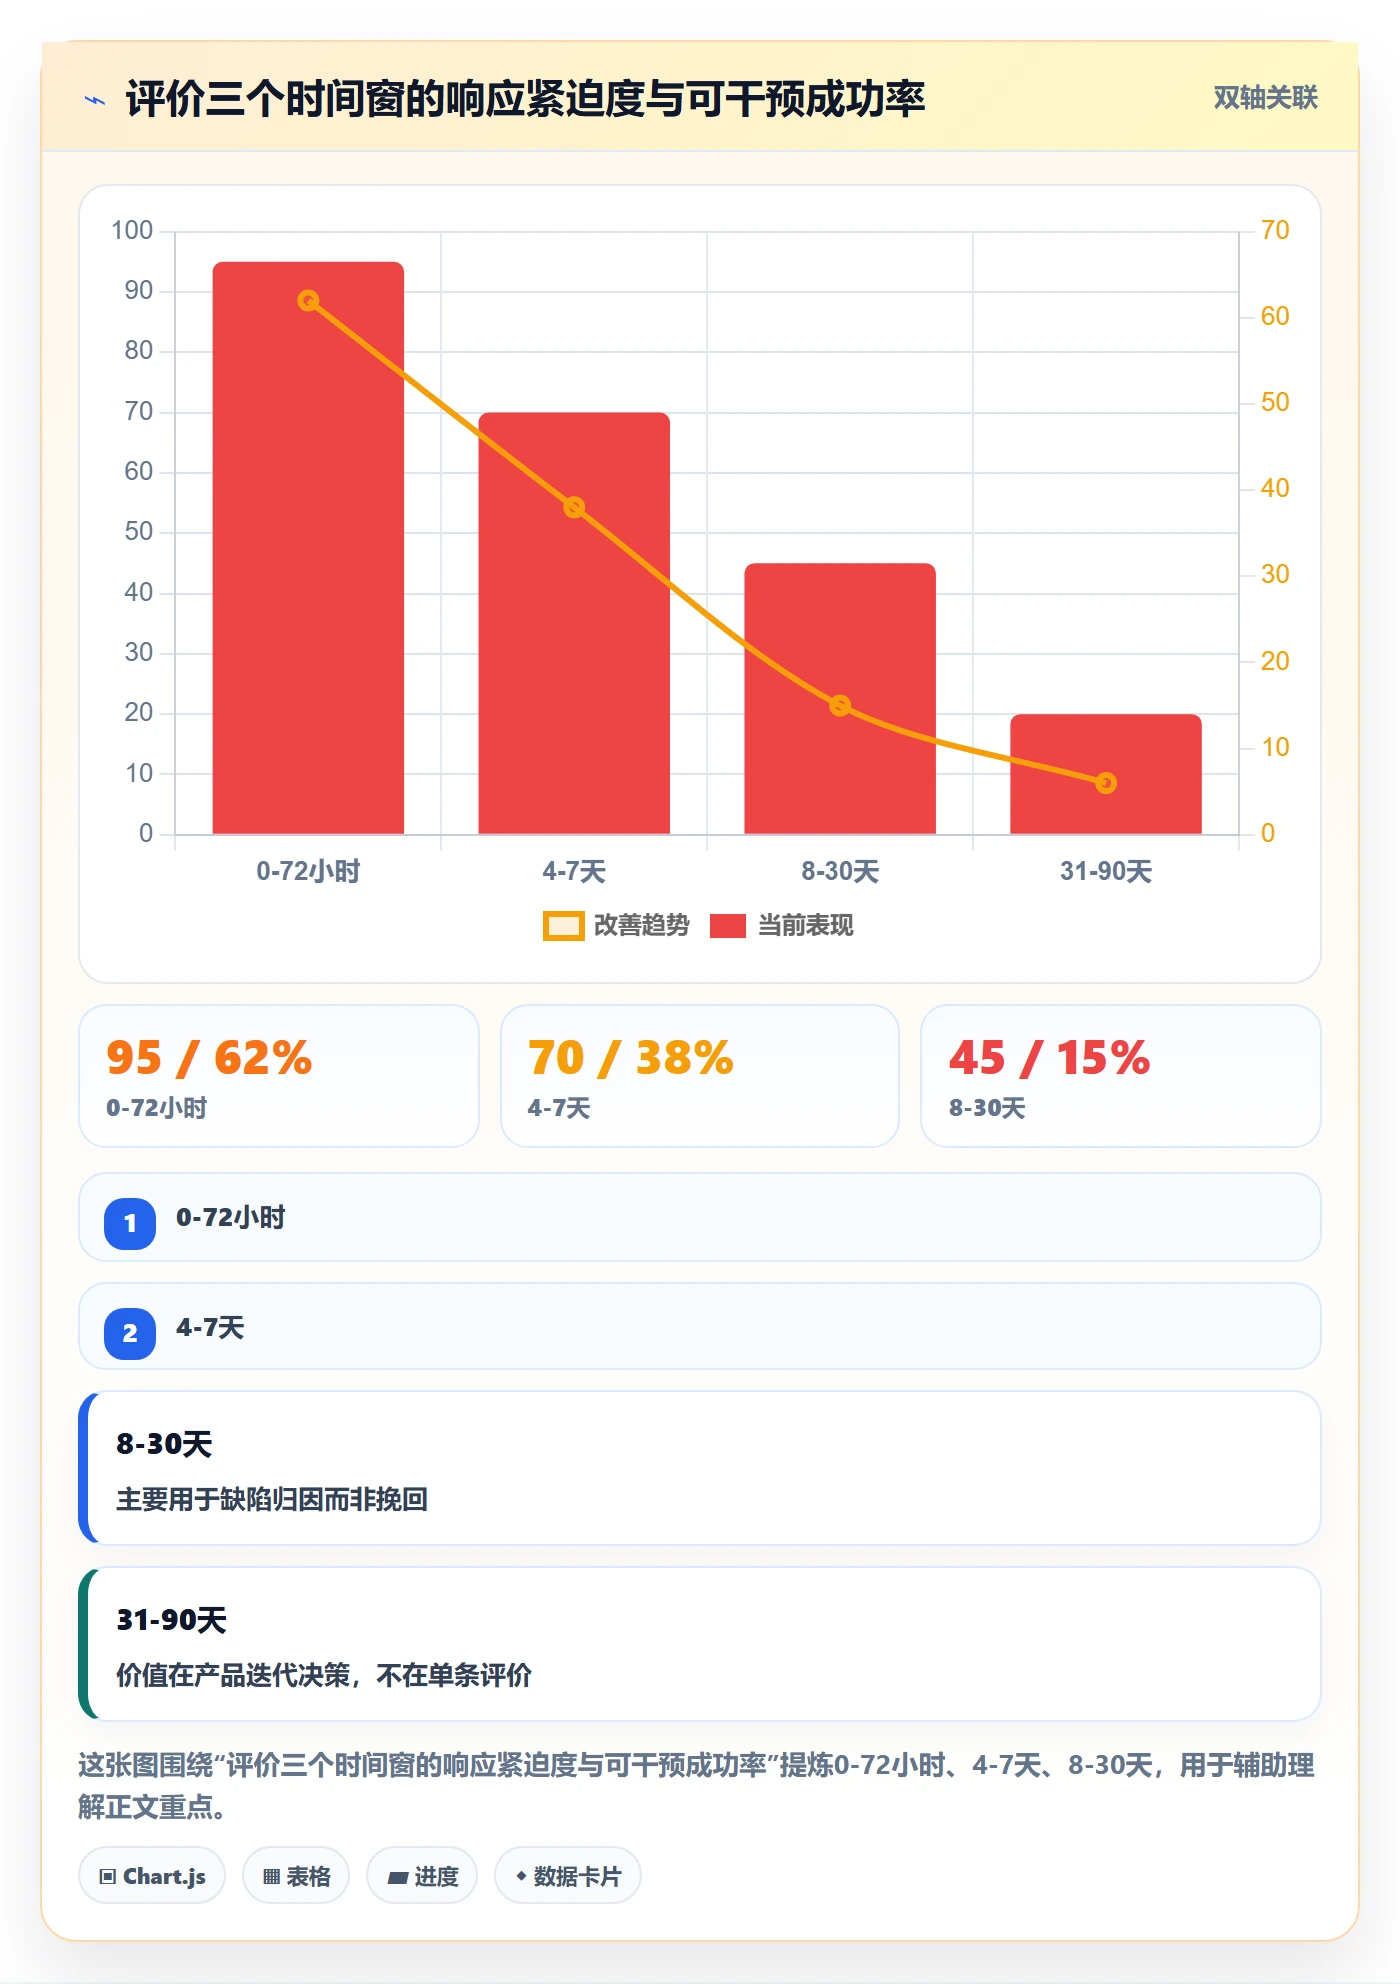This screenshot has width=1400, height=1984.
Task: Click the red bar for 4-7天
Action: [x=574, y=623]
